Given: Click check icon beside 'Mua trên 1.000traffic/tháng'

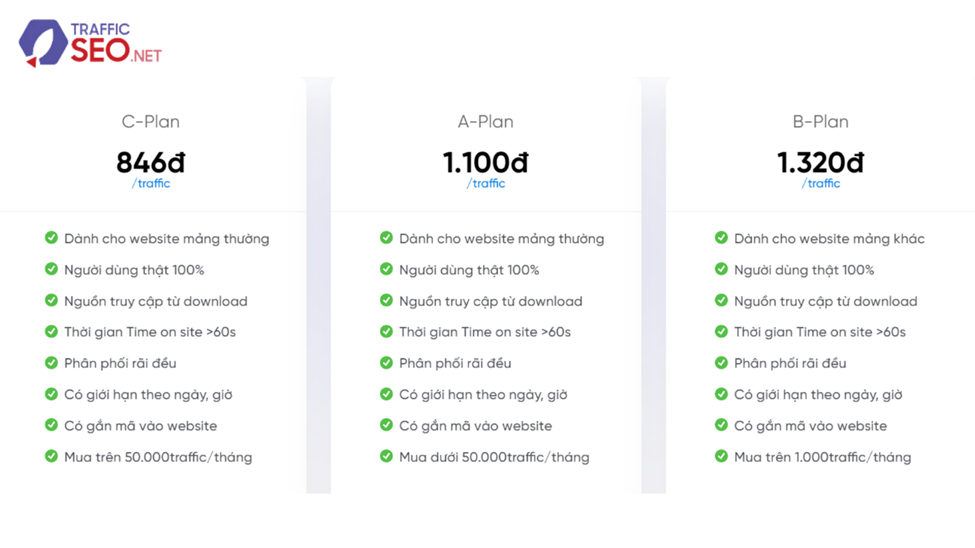Looking at the screenshot, I should (721, 457).
